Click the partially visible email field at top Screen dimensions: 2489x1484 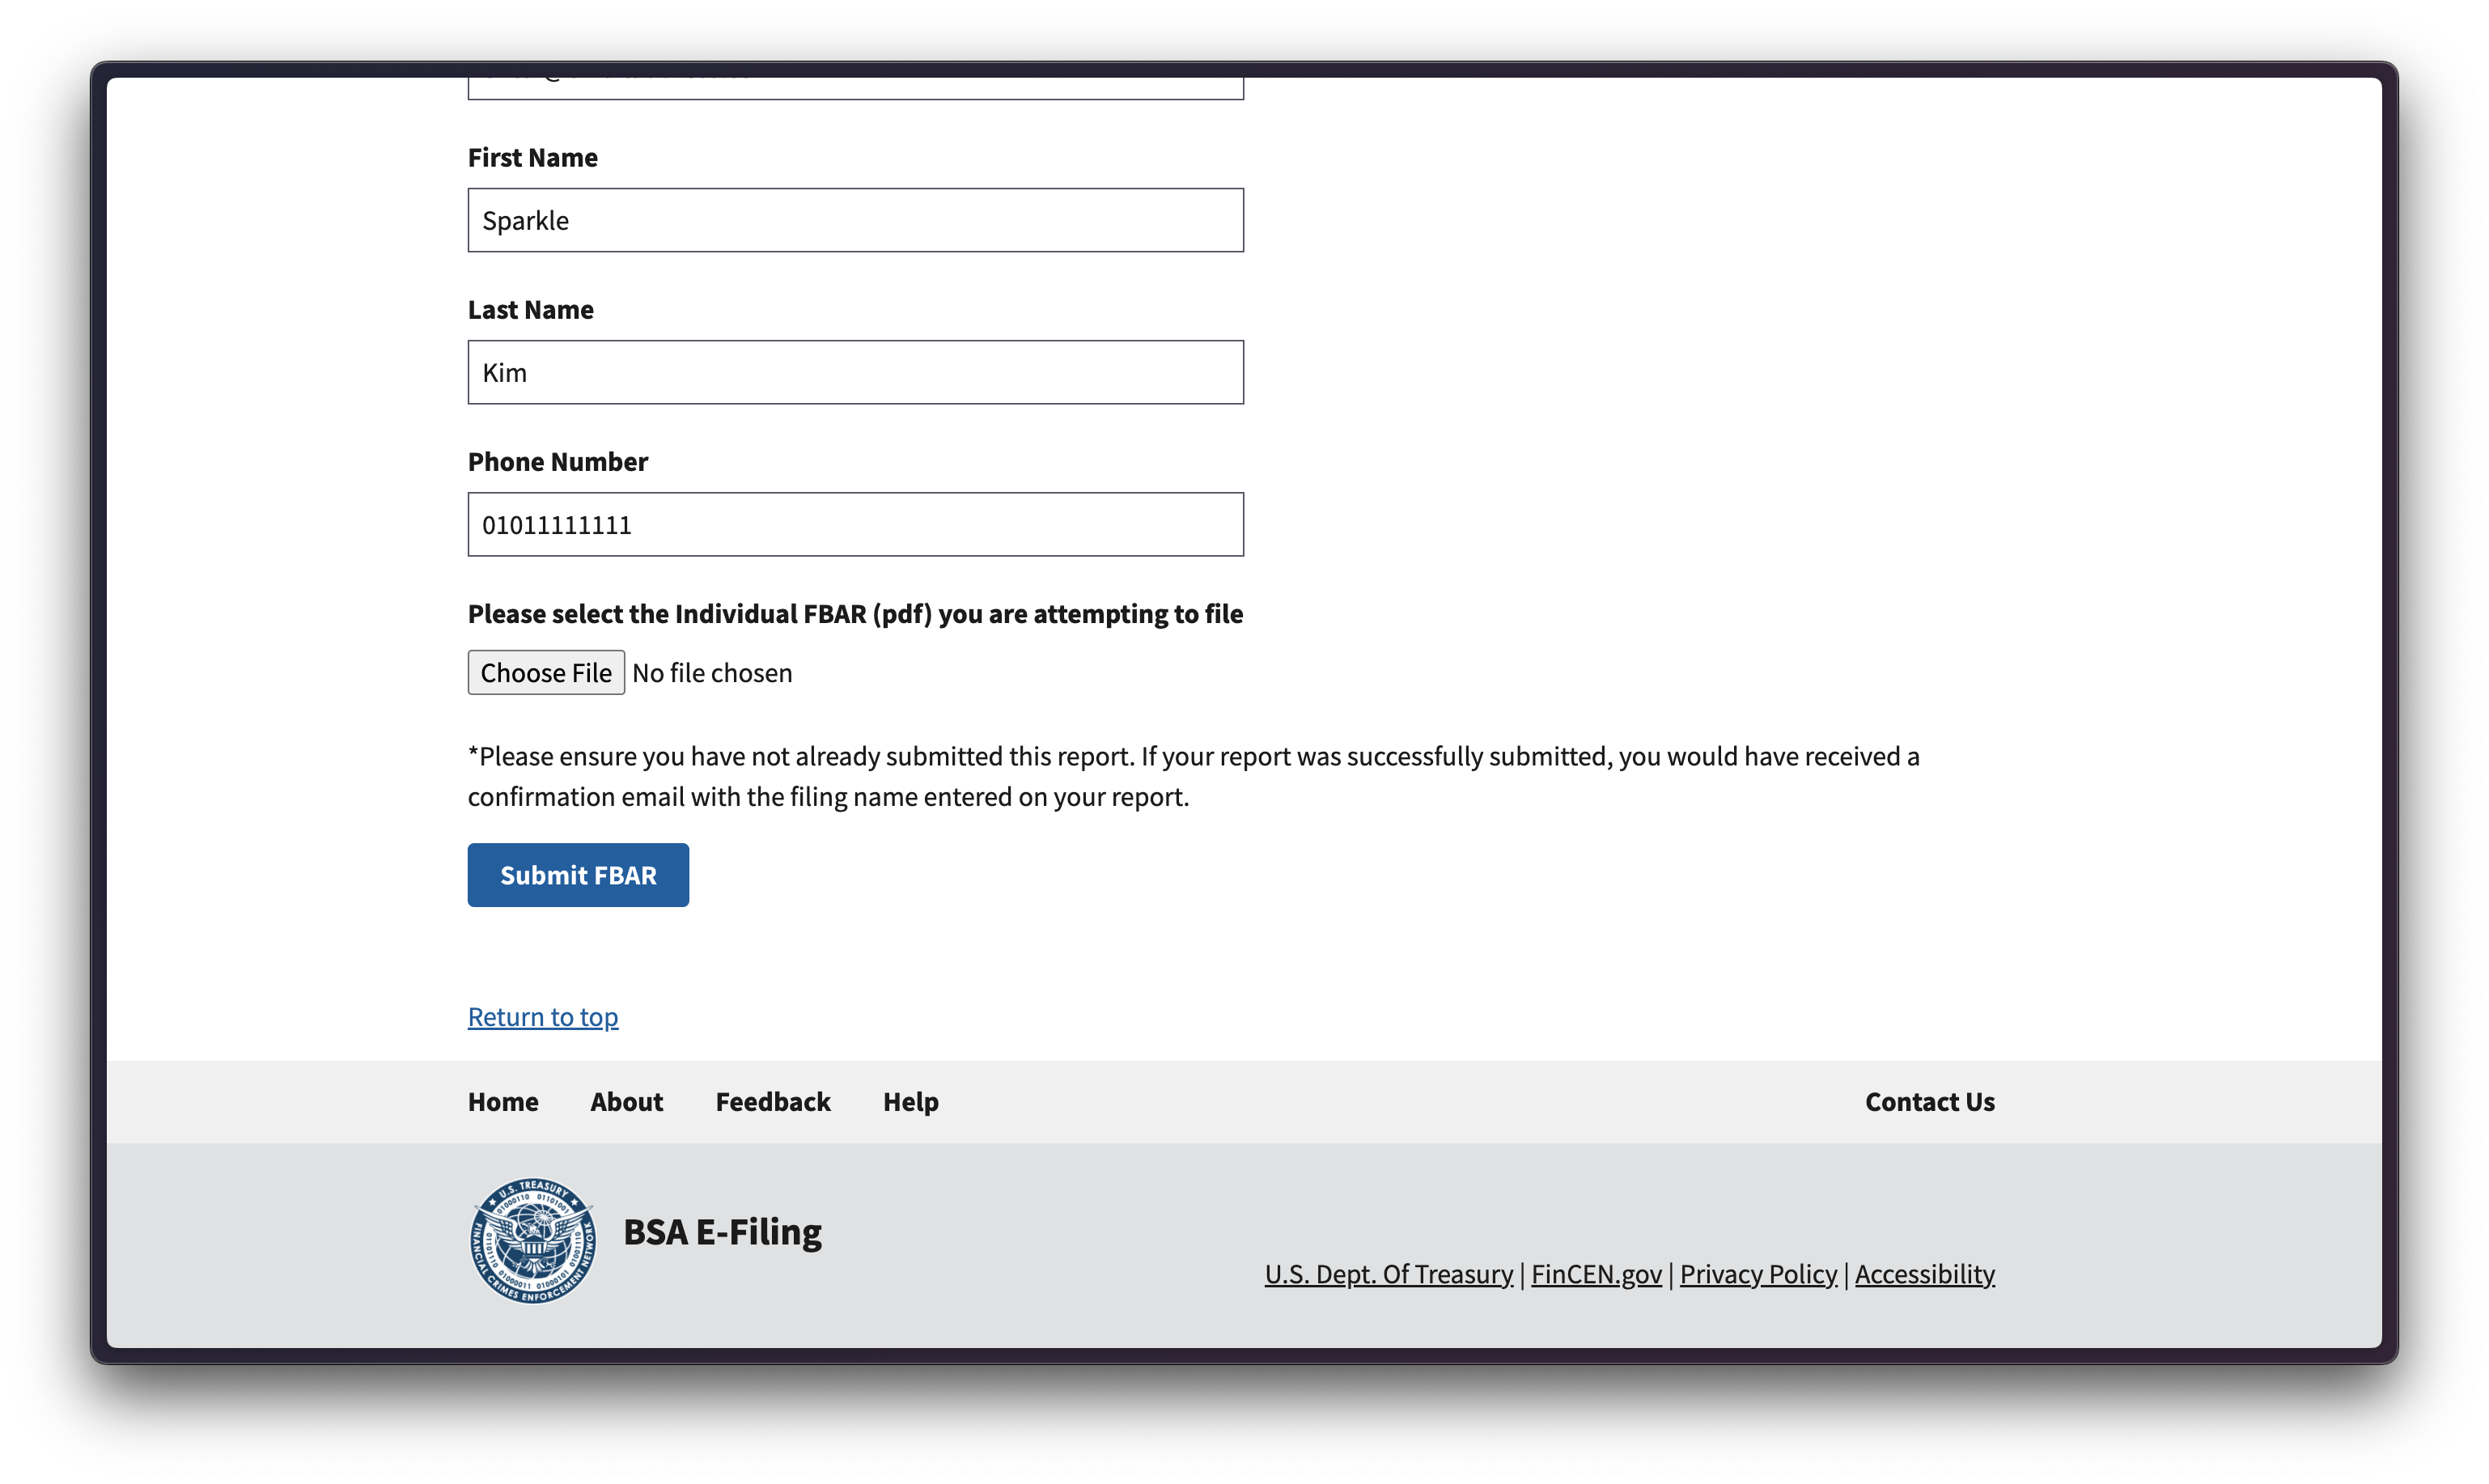(855, 88)
